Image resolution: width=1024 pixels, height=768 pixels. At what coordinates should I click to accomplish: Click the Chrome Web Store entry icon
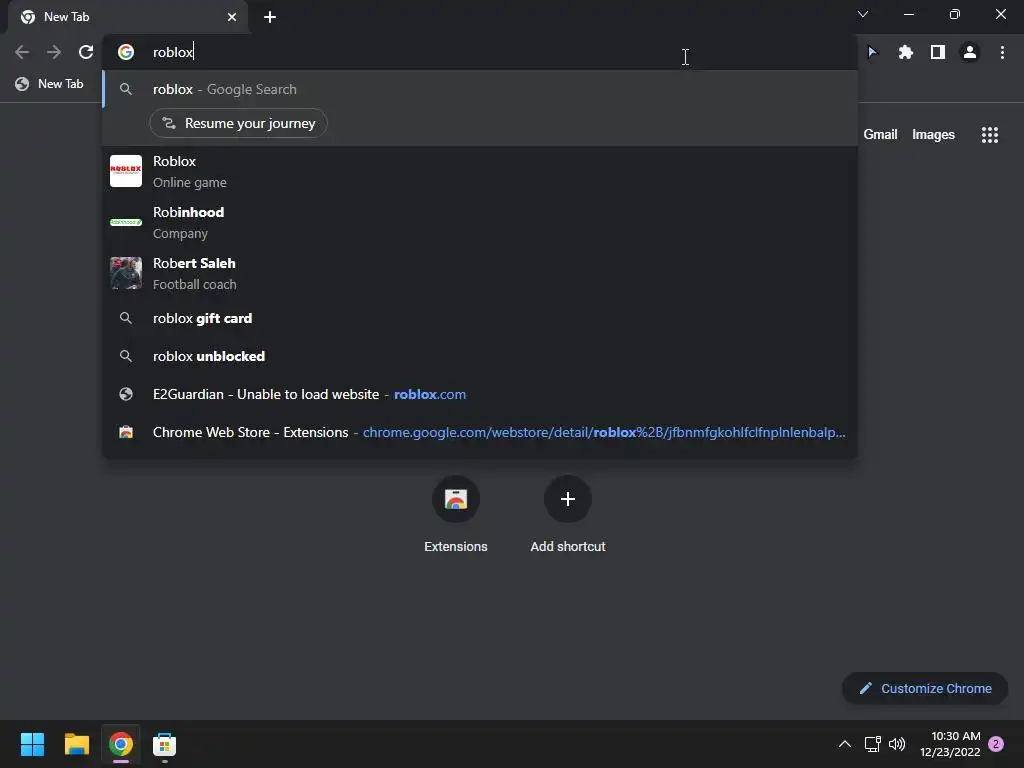point(126,432)
